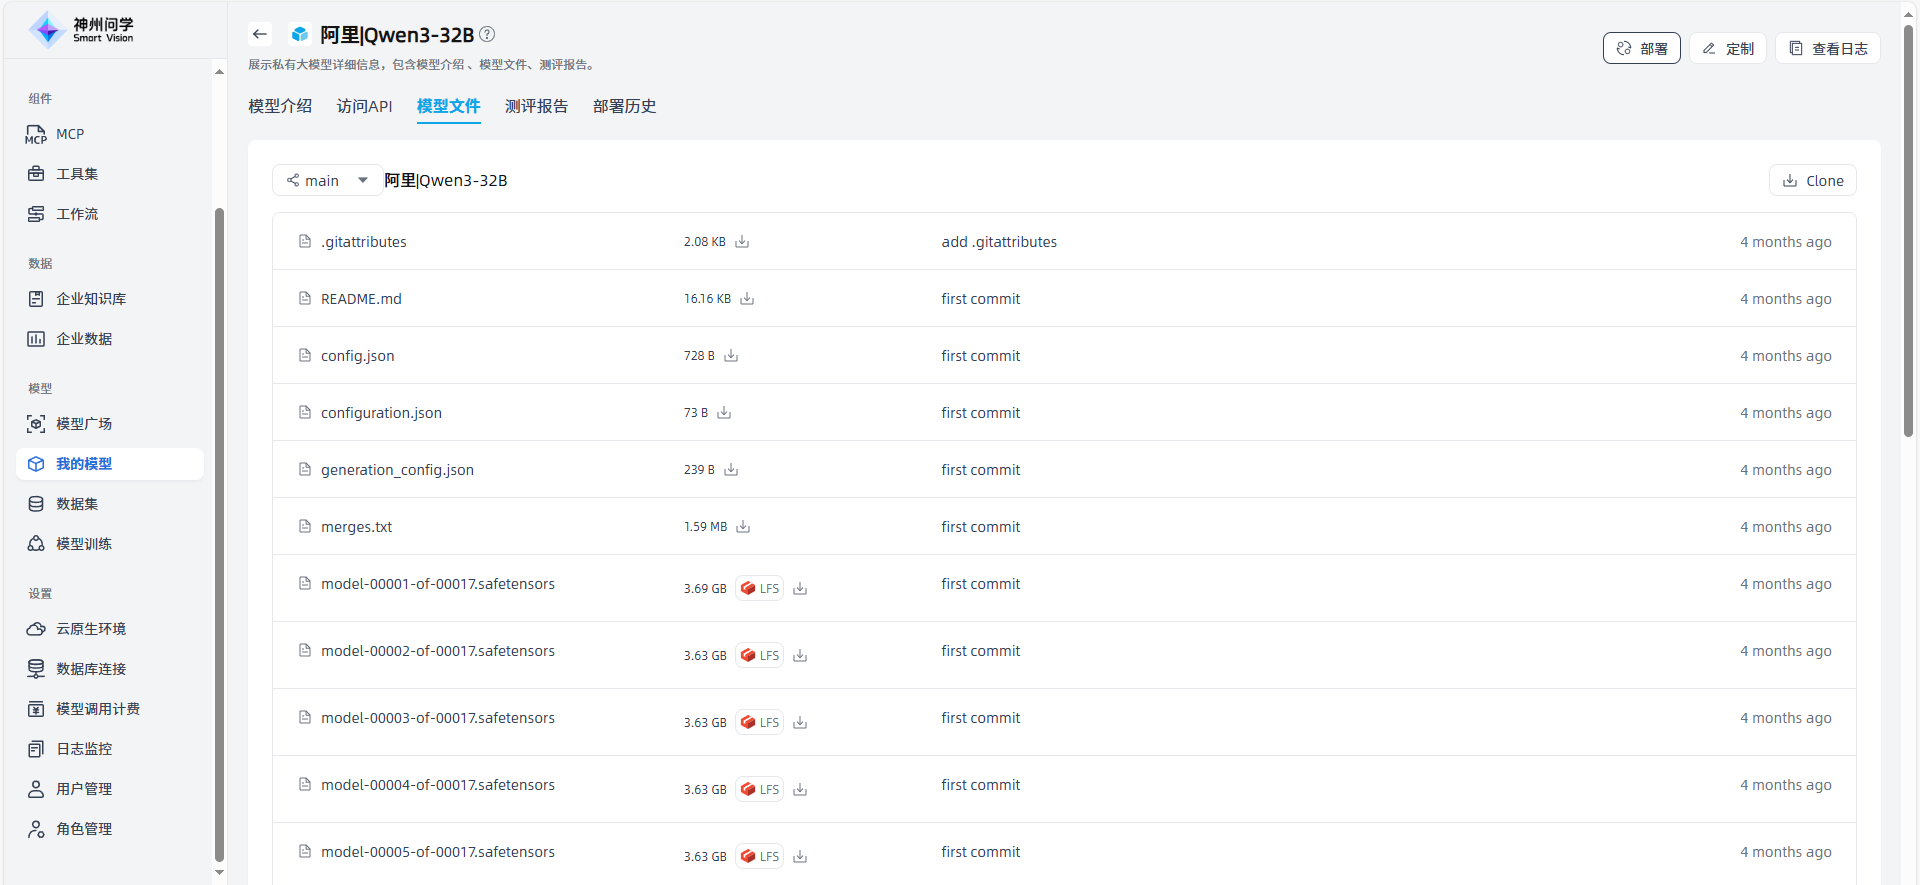Click the 部署 deploy button
The width and height of the screenshot is (1920, 885).
click(x=1641, y=48)
